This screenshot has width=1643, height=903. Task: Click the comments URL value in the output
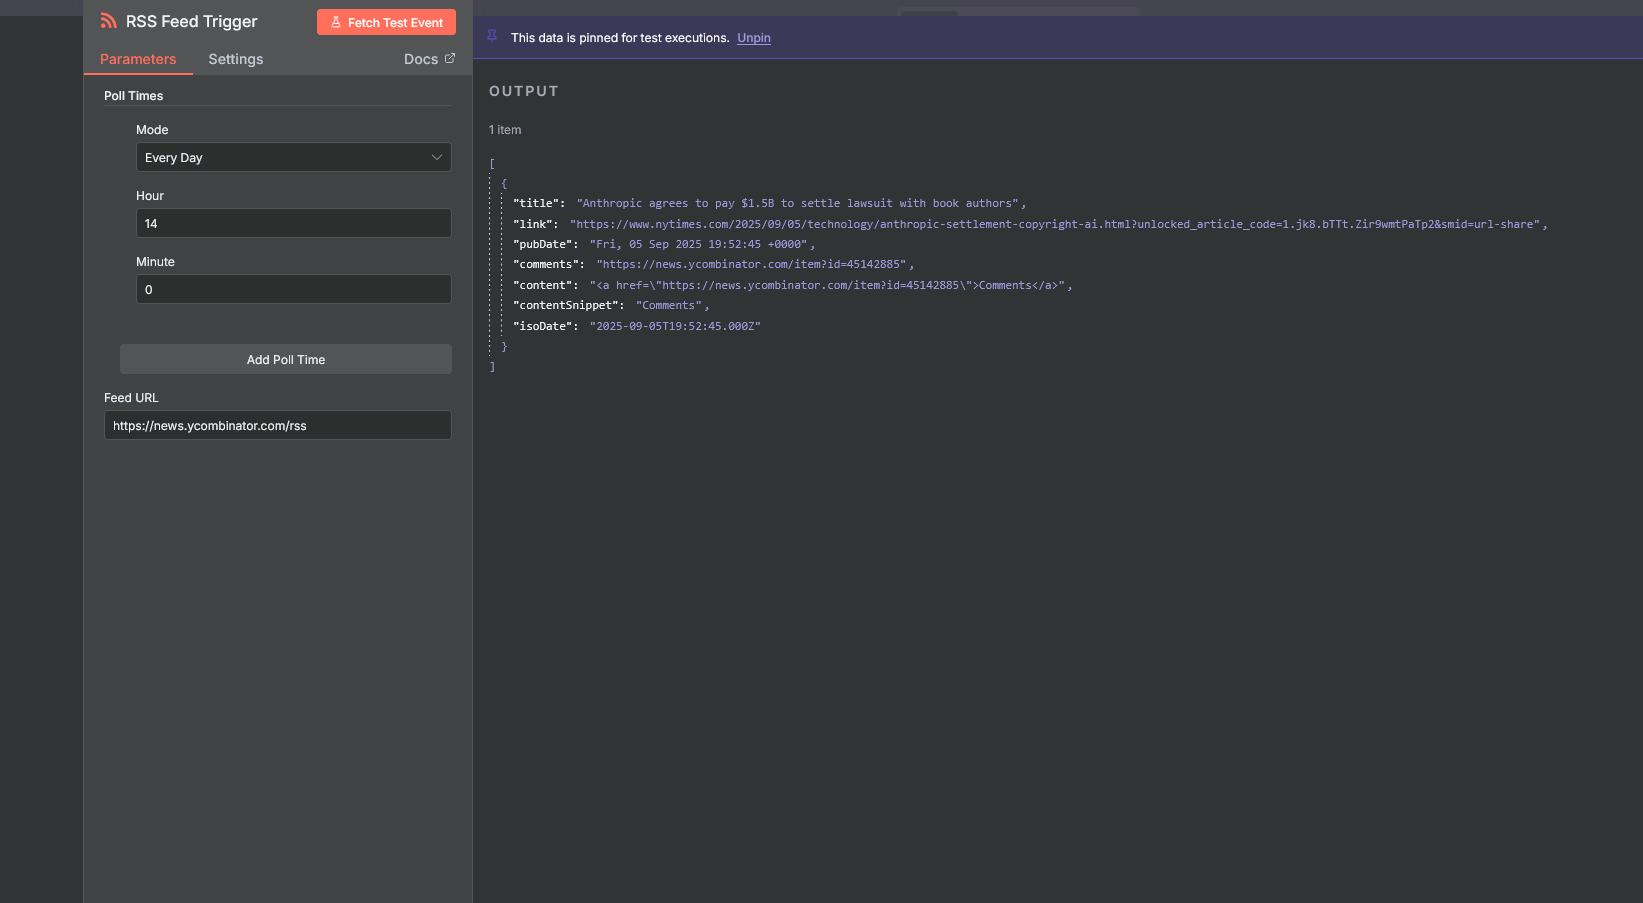tap(751, 264)
